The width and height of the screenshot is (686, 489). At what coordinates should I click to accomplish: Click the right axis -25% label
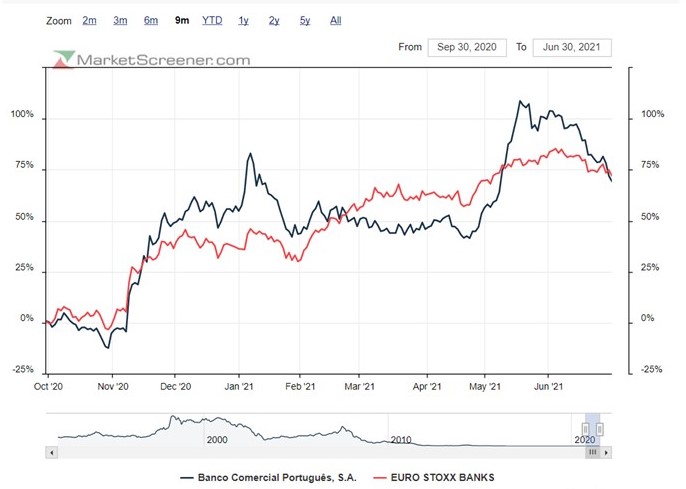coord(651,370)
